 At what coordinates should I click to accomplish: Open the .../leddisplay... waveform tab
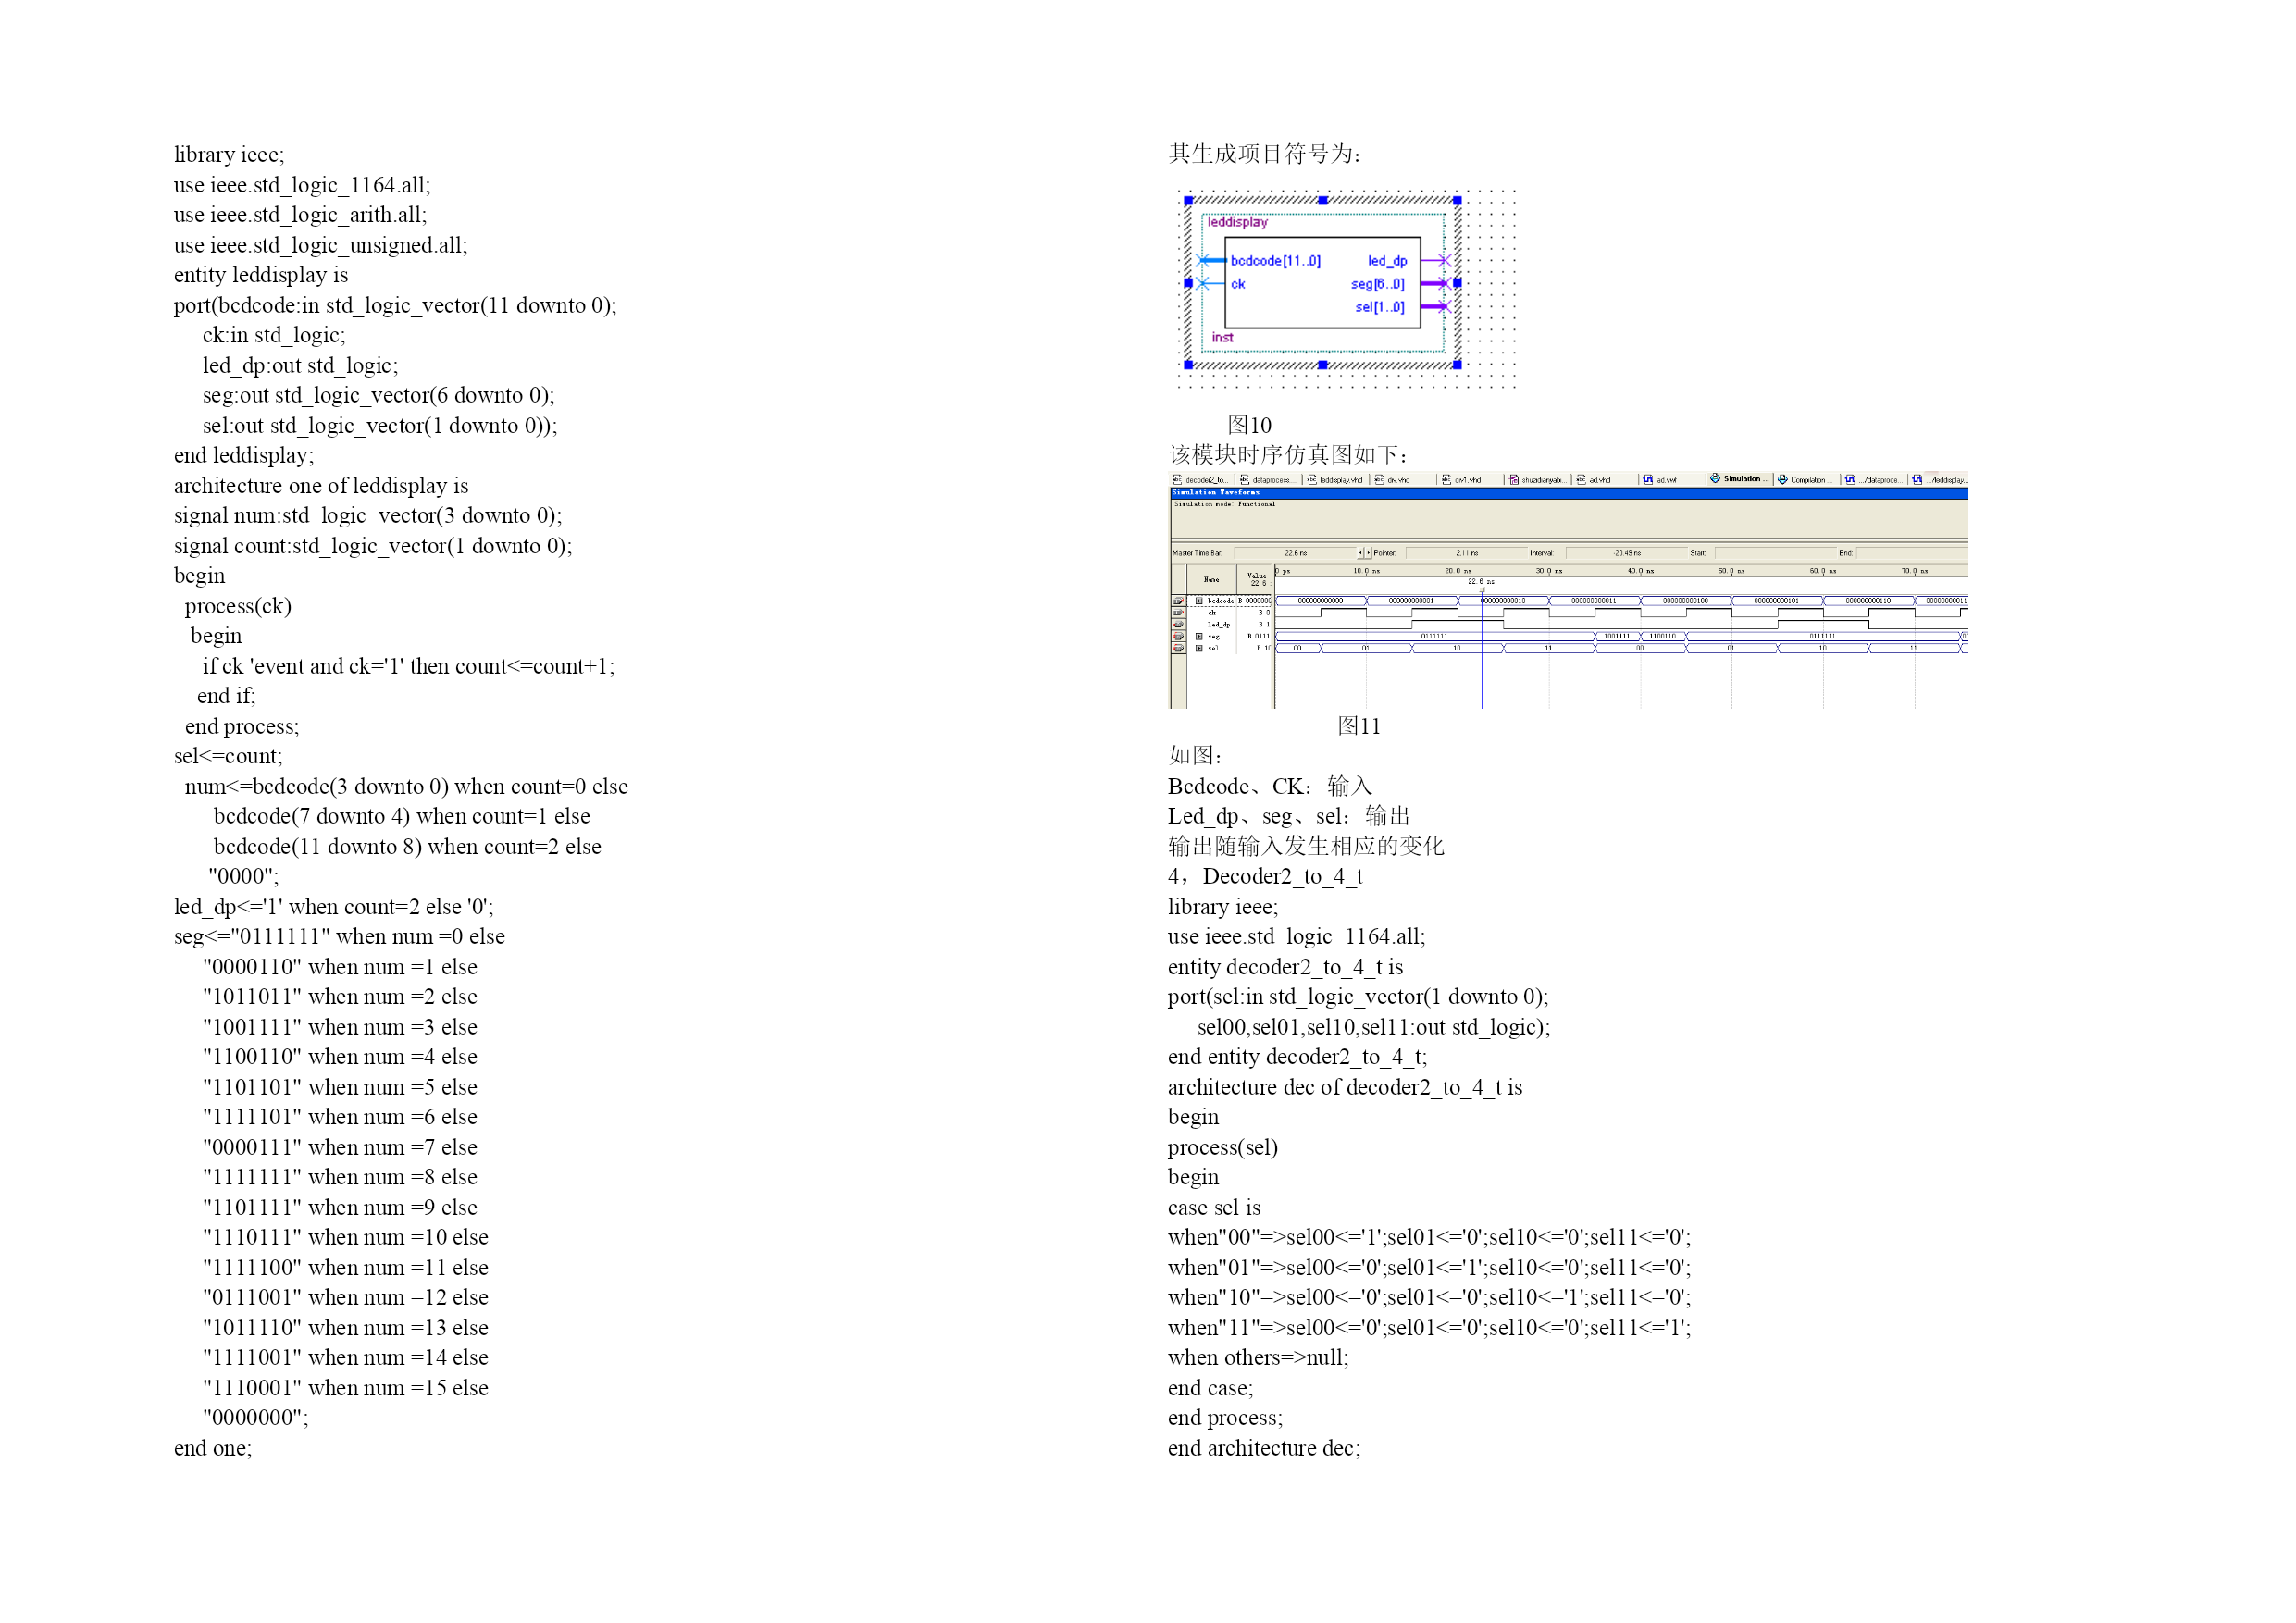1940,481
